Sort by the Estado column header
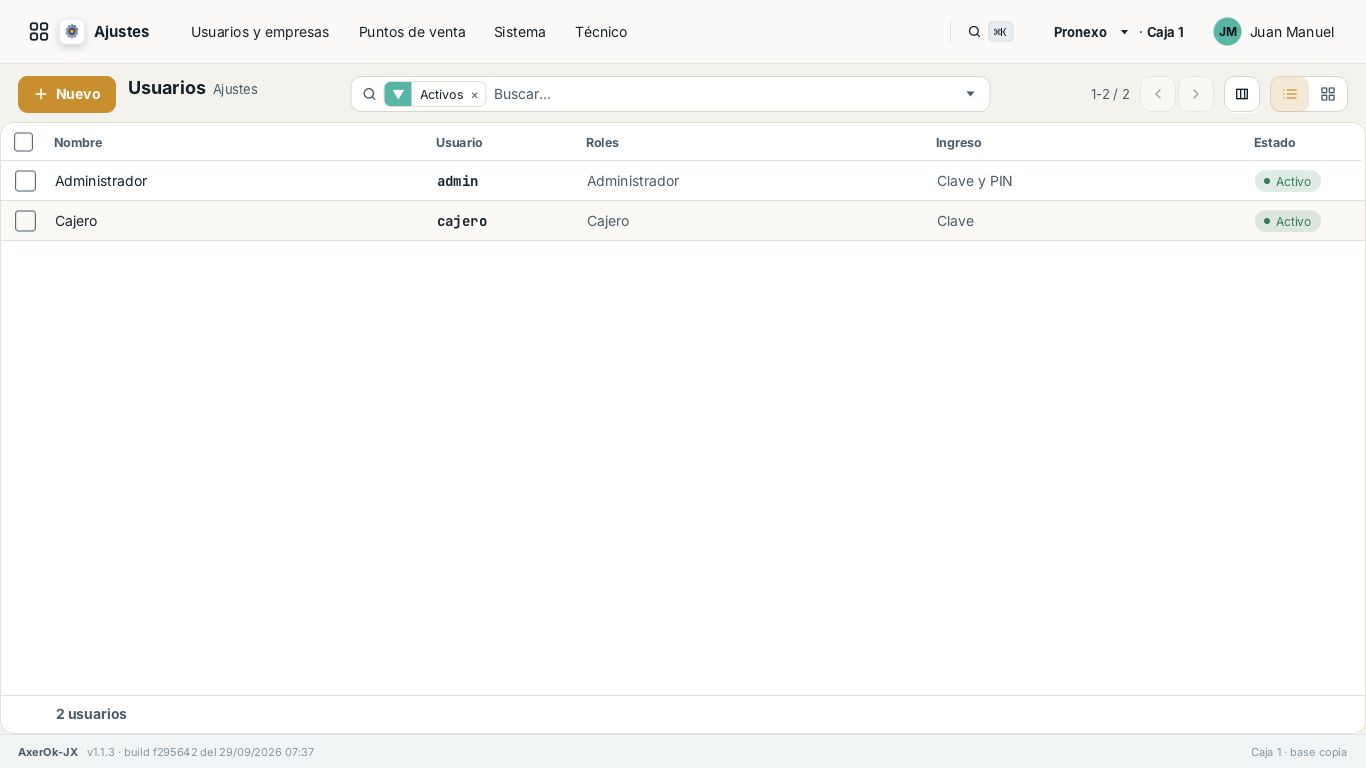The width and height of the screenshot is (1366, 768). click(1274, 143)
